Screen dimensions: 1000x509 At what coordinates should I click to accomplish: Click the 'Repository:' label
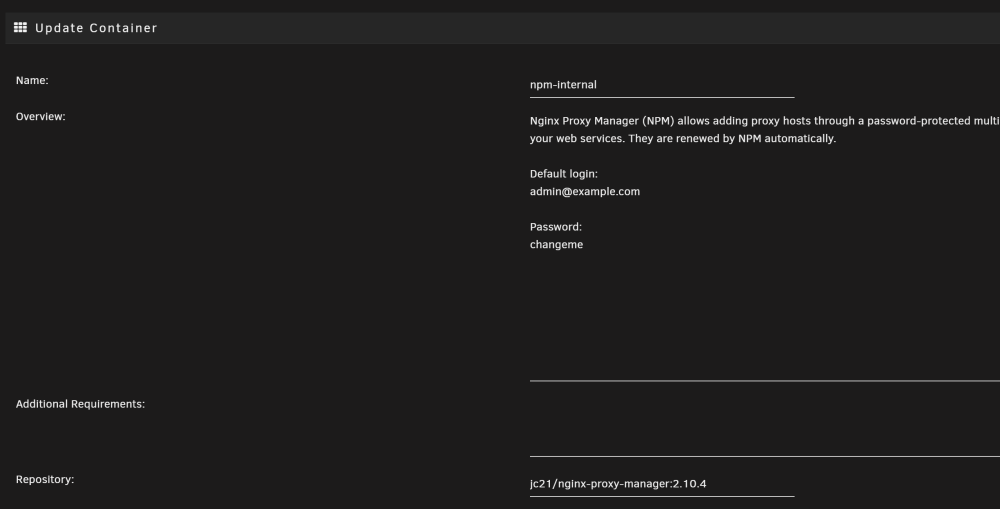click(45, 480)
